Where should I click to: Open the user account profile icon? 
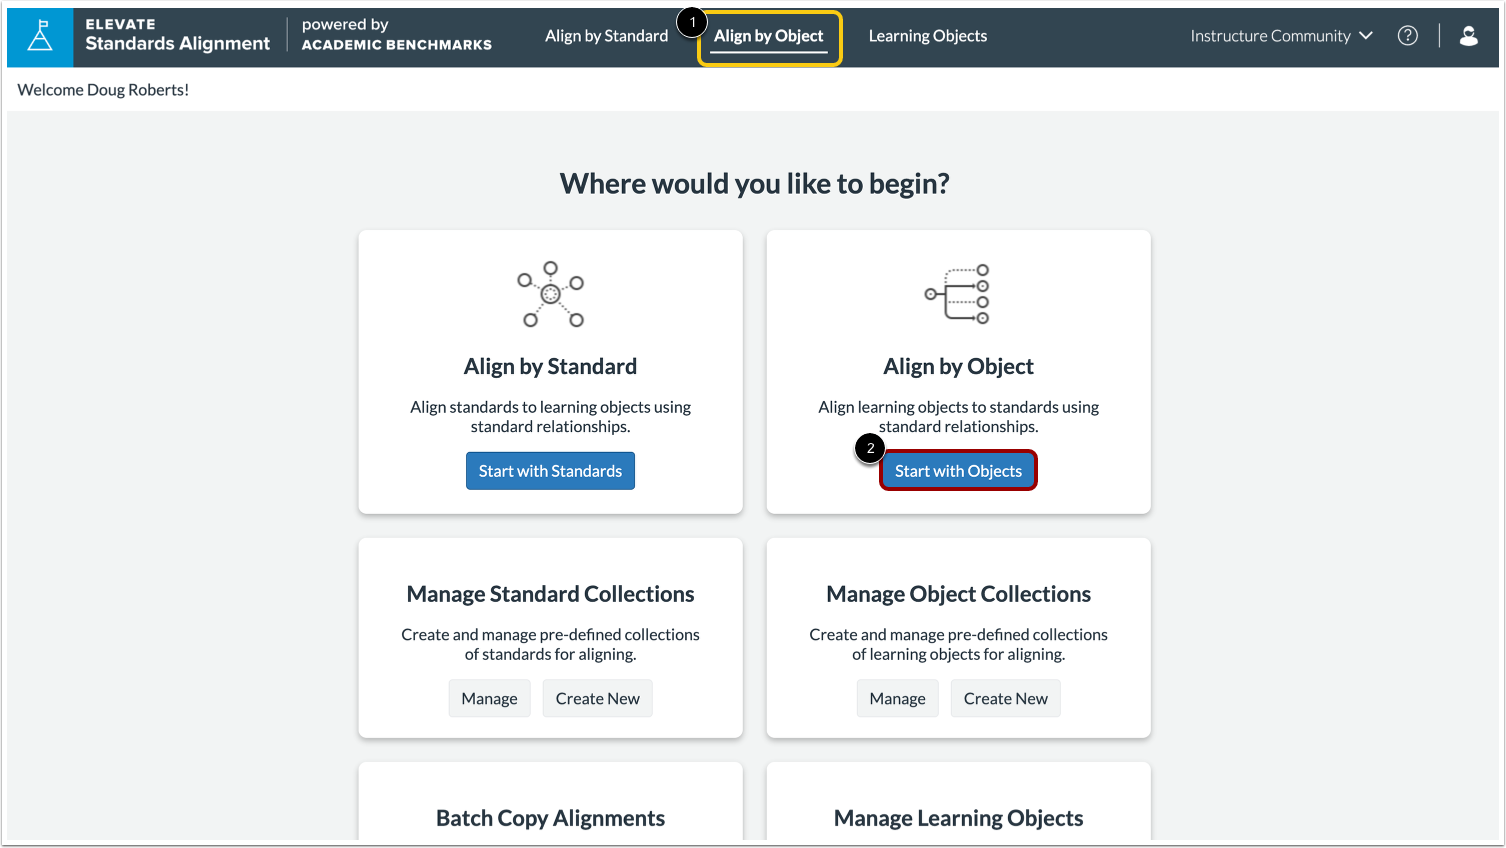pyautogui.click(x=1468, y=36)
